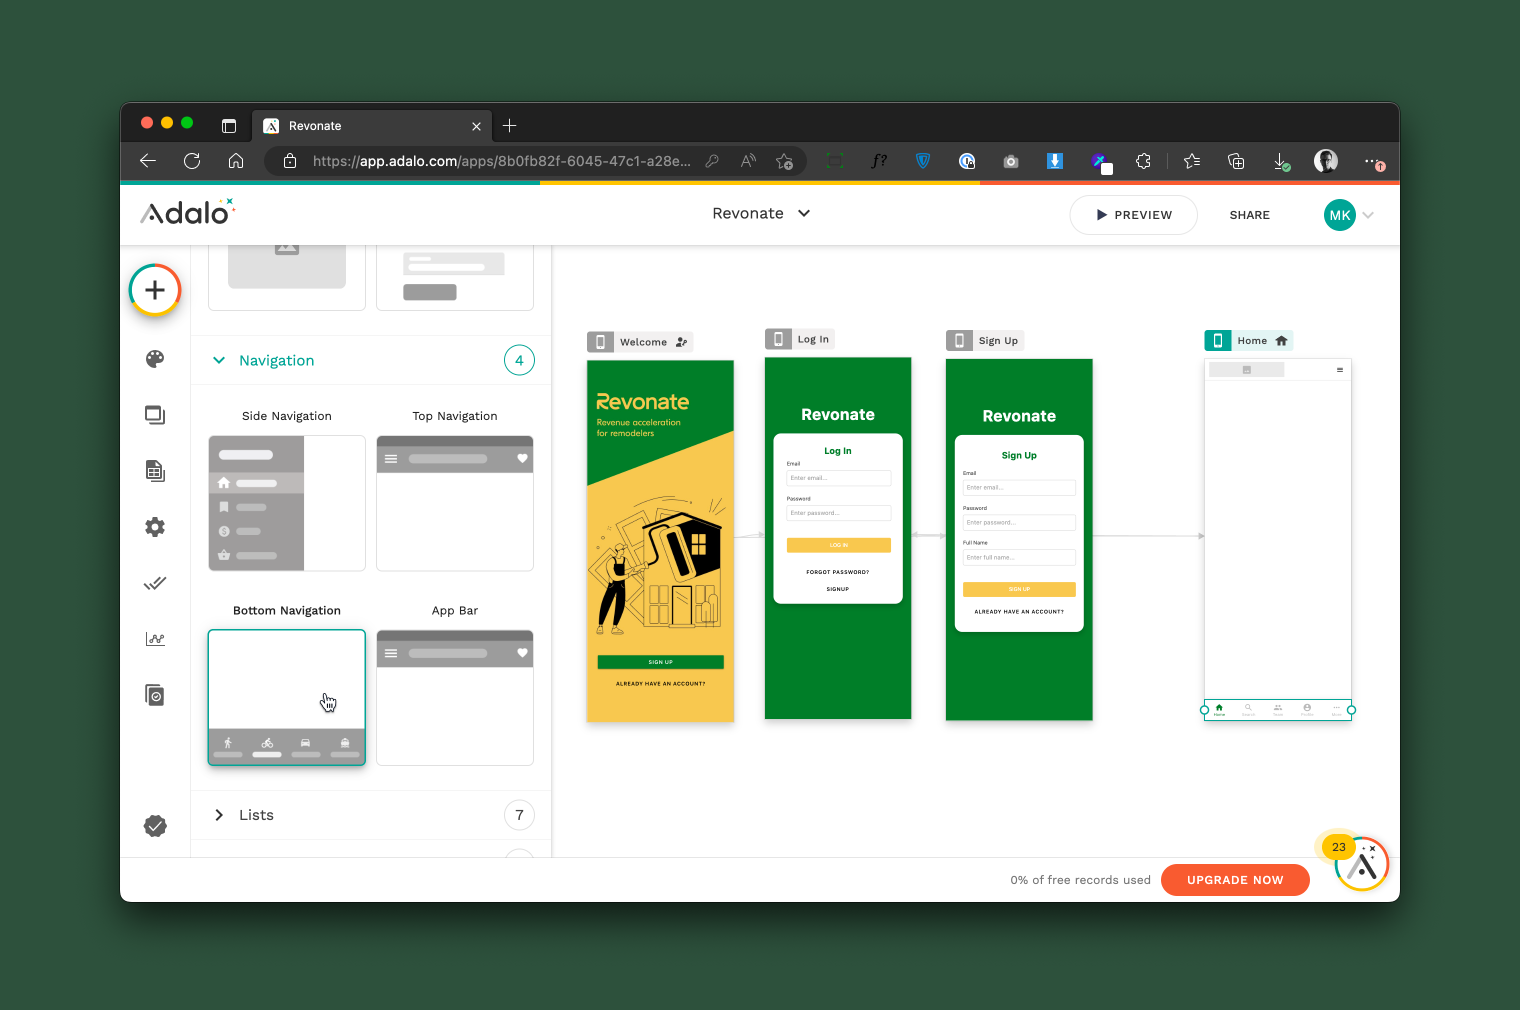
Task: Click the Upgrade Now button
Action: (x=1235, y=880)
